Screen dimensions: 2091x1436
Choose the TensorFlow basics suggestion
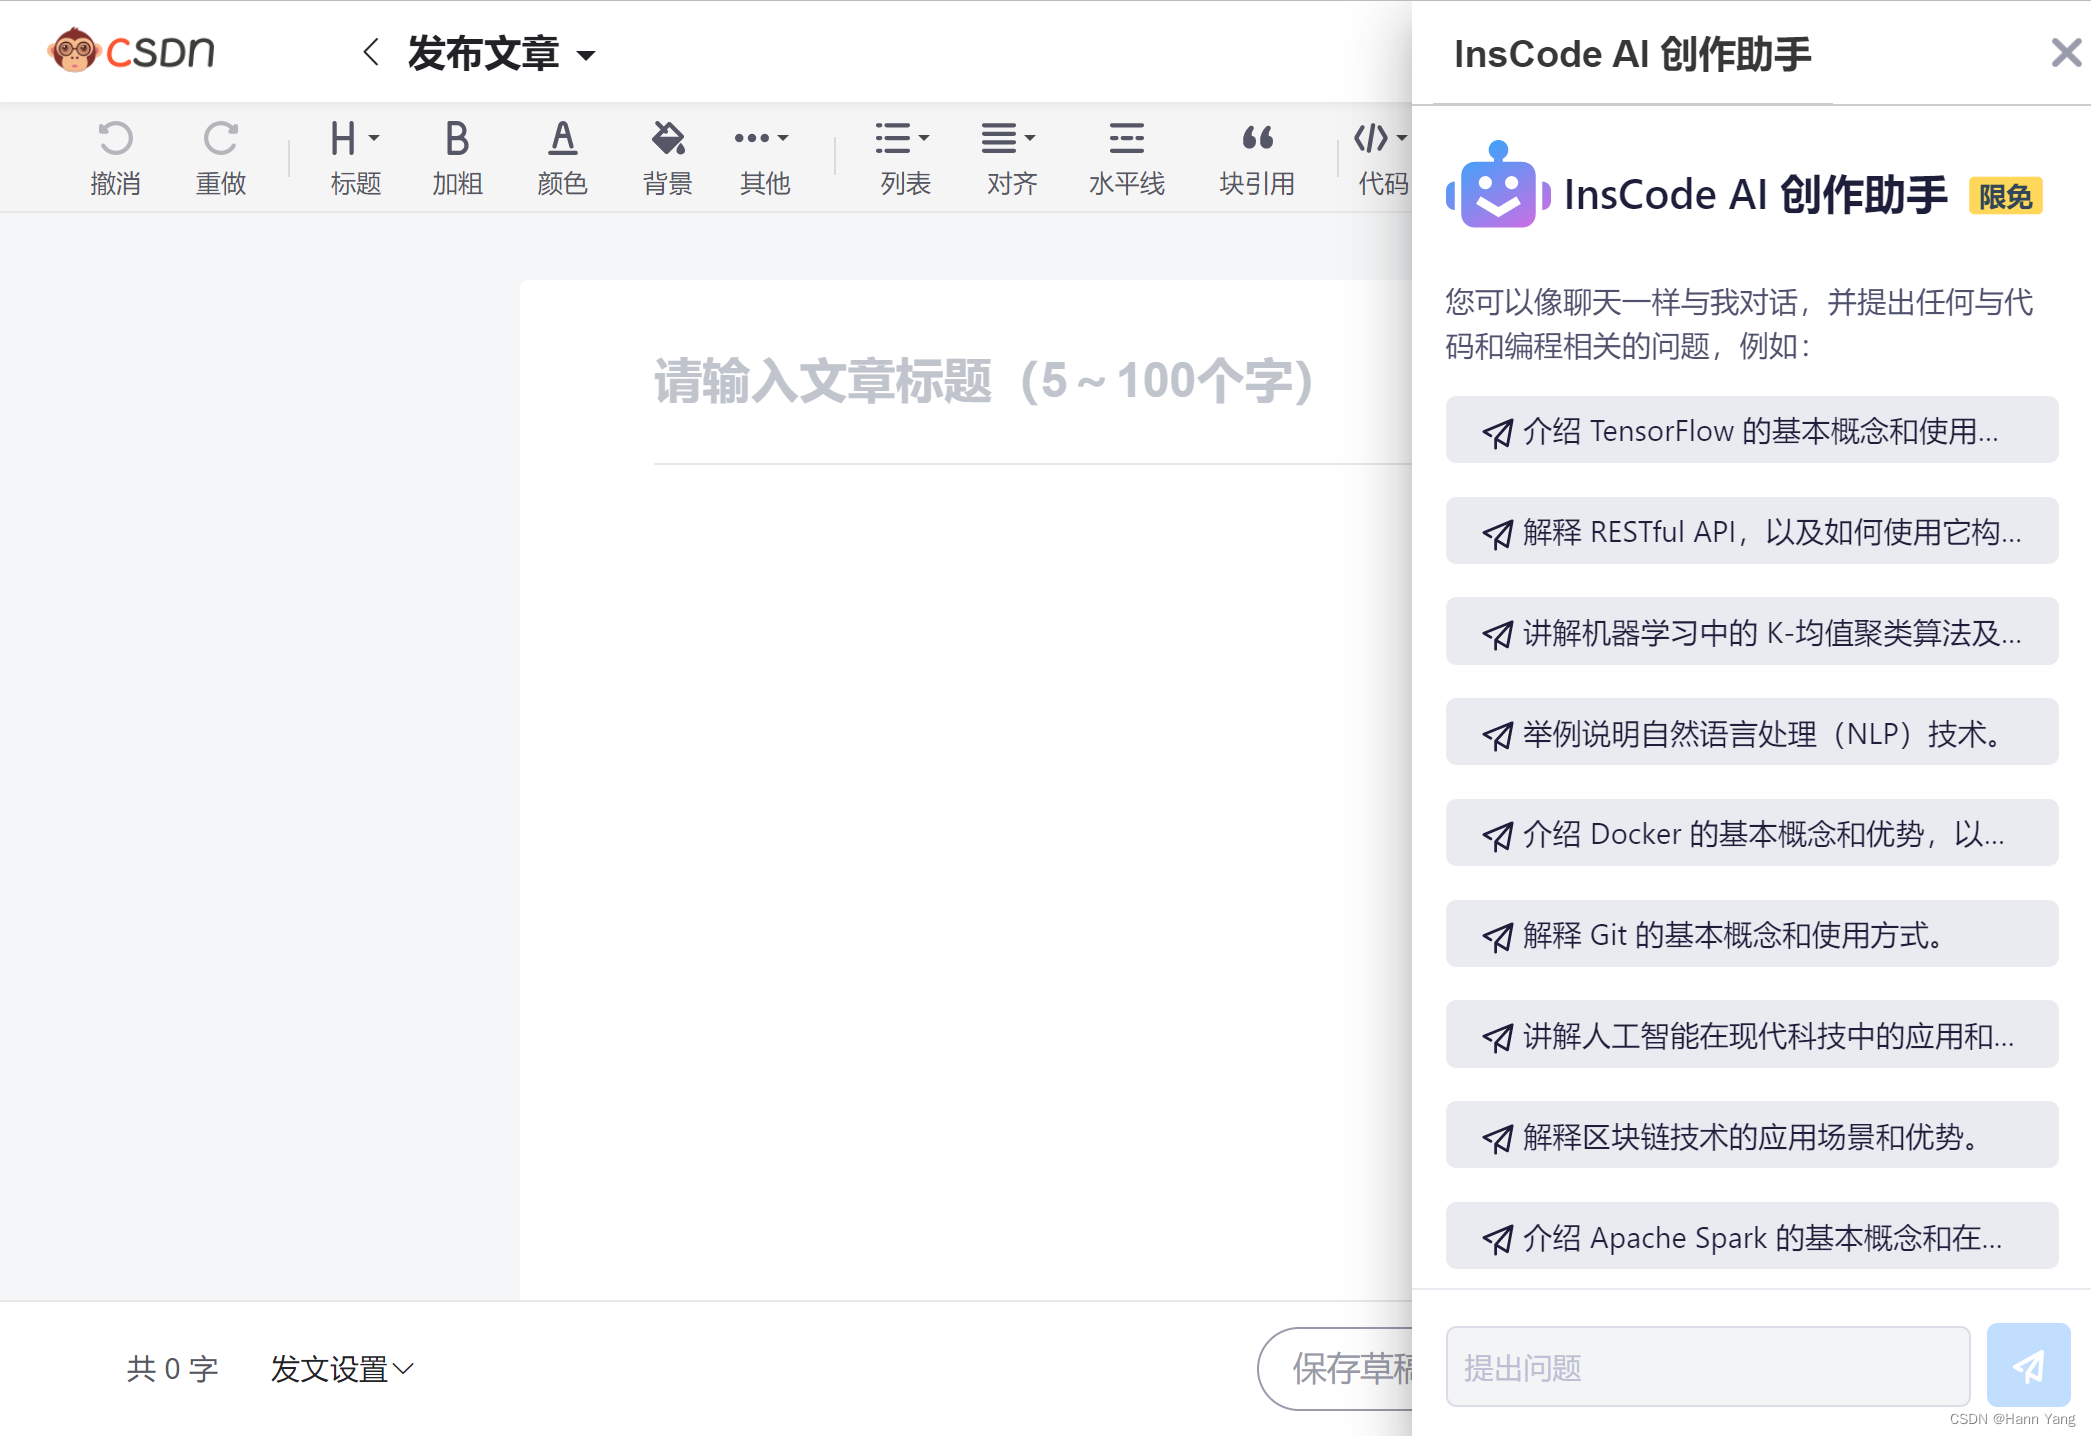1751,431
